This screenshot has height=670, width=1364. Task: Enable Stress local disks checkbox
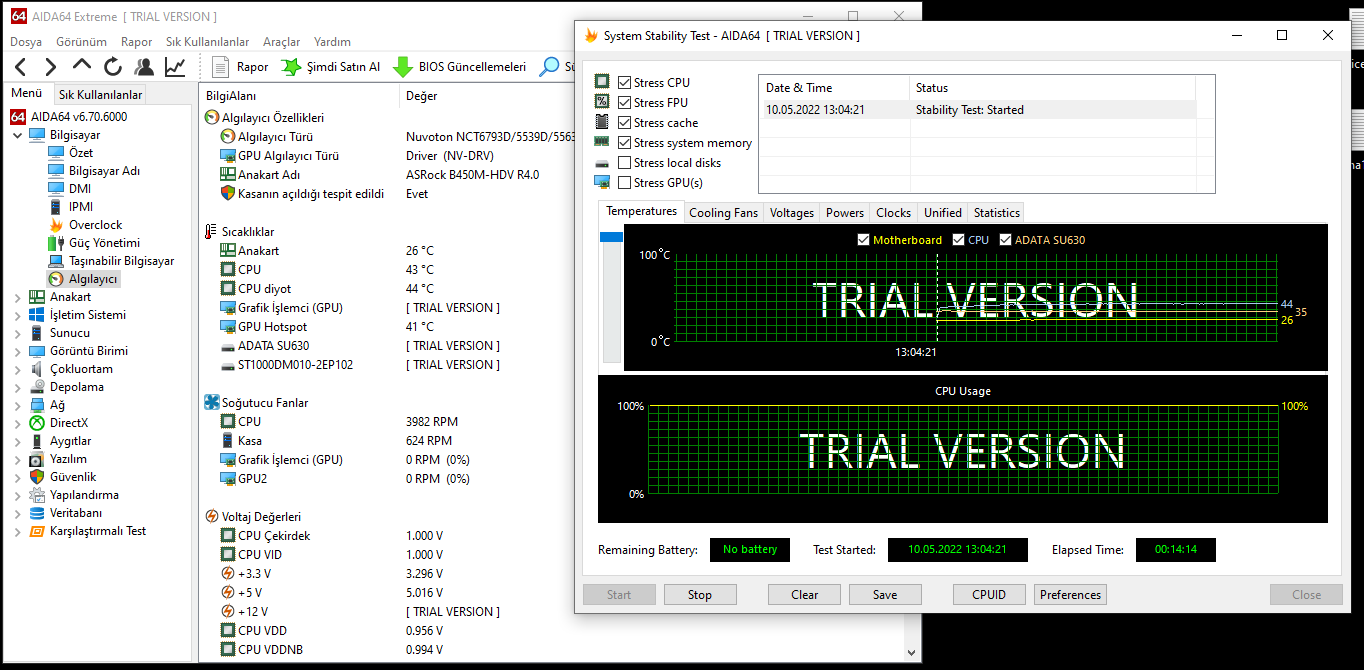625,162
